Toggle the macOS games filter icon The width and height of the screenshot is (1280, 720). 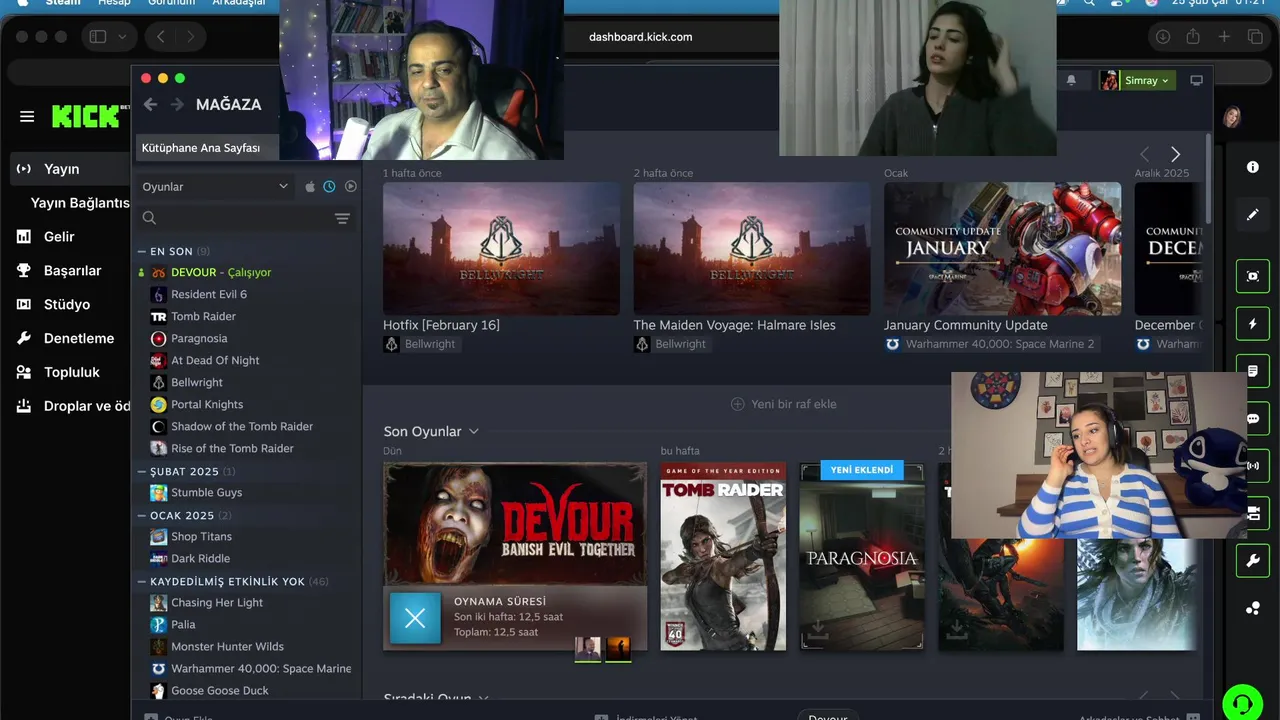310,187
